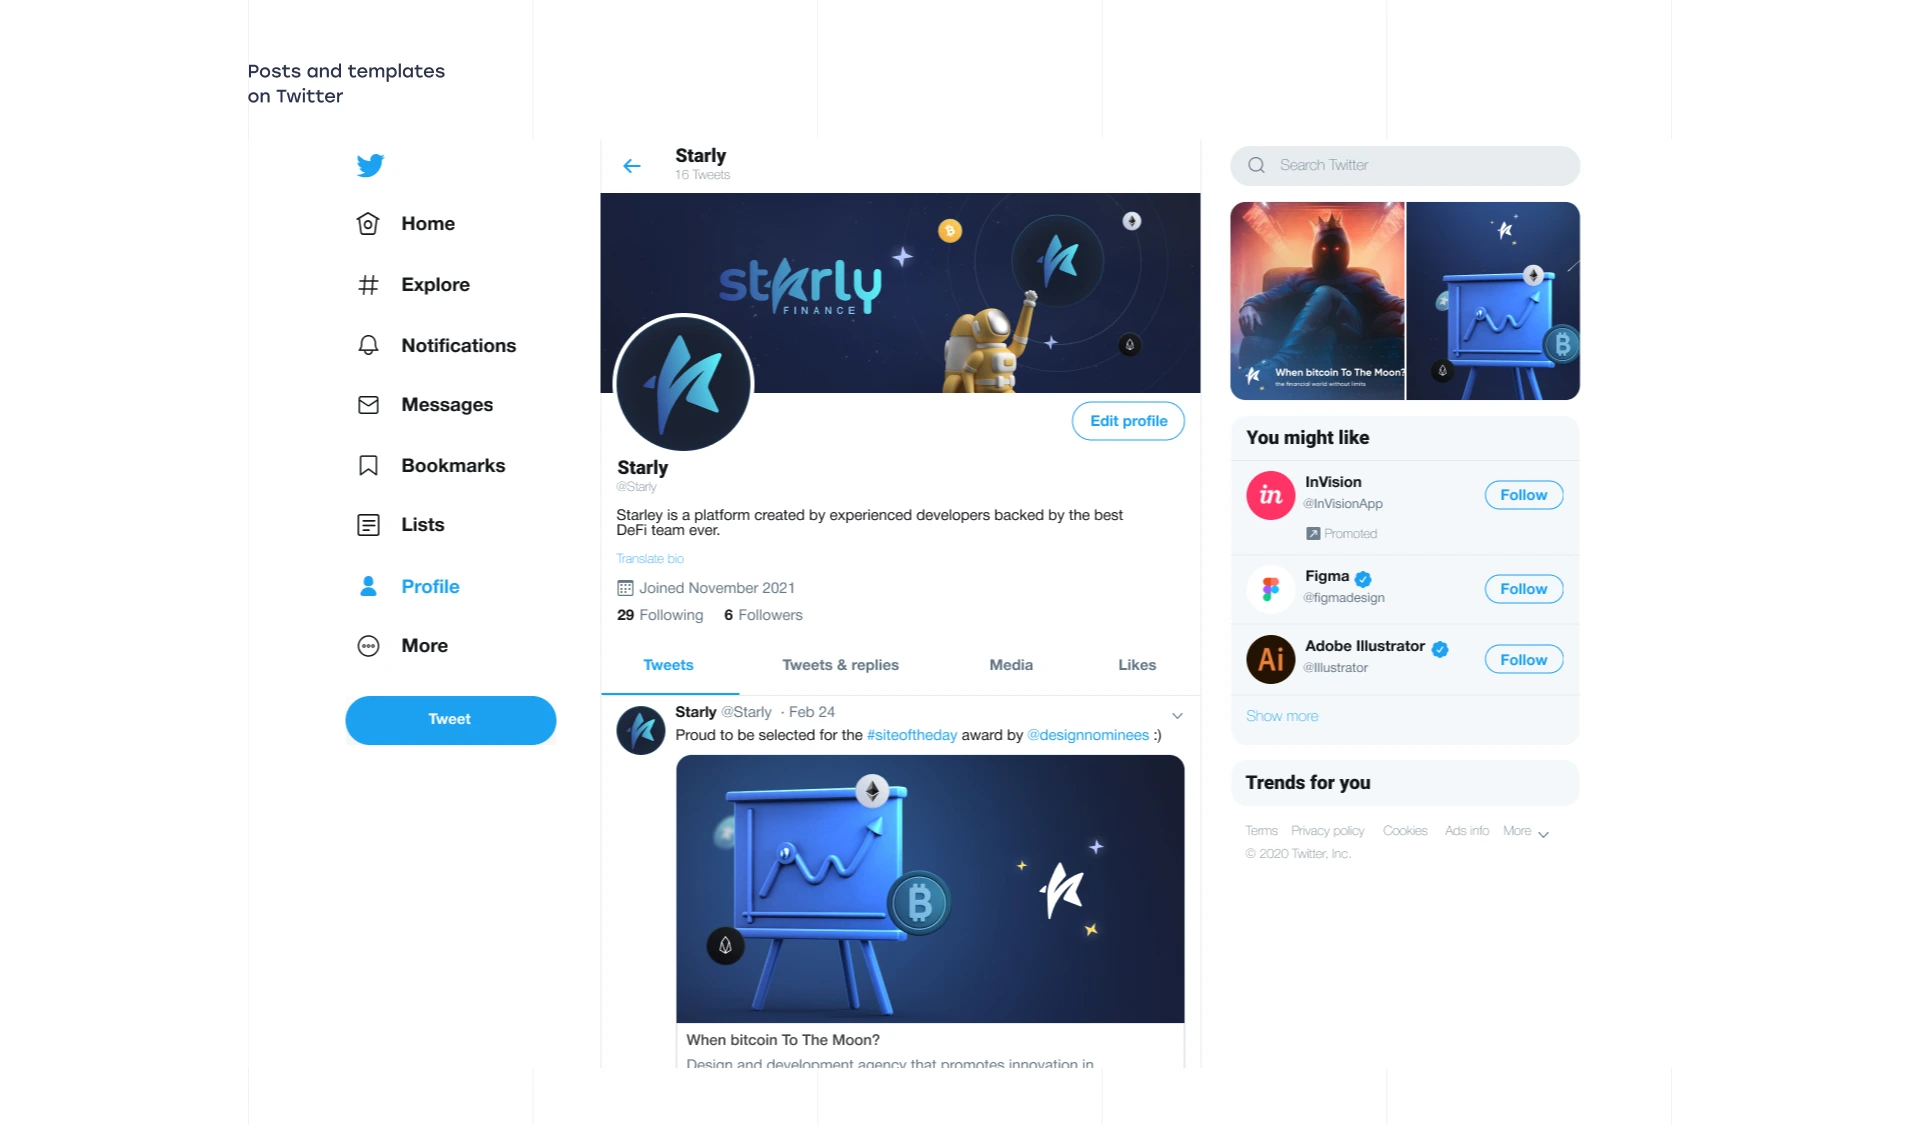The image size is (1920, 1125).
Task: Open Lists in the sidebar
Action: (x=400, y=525)
